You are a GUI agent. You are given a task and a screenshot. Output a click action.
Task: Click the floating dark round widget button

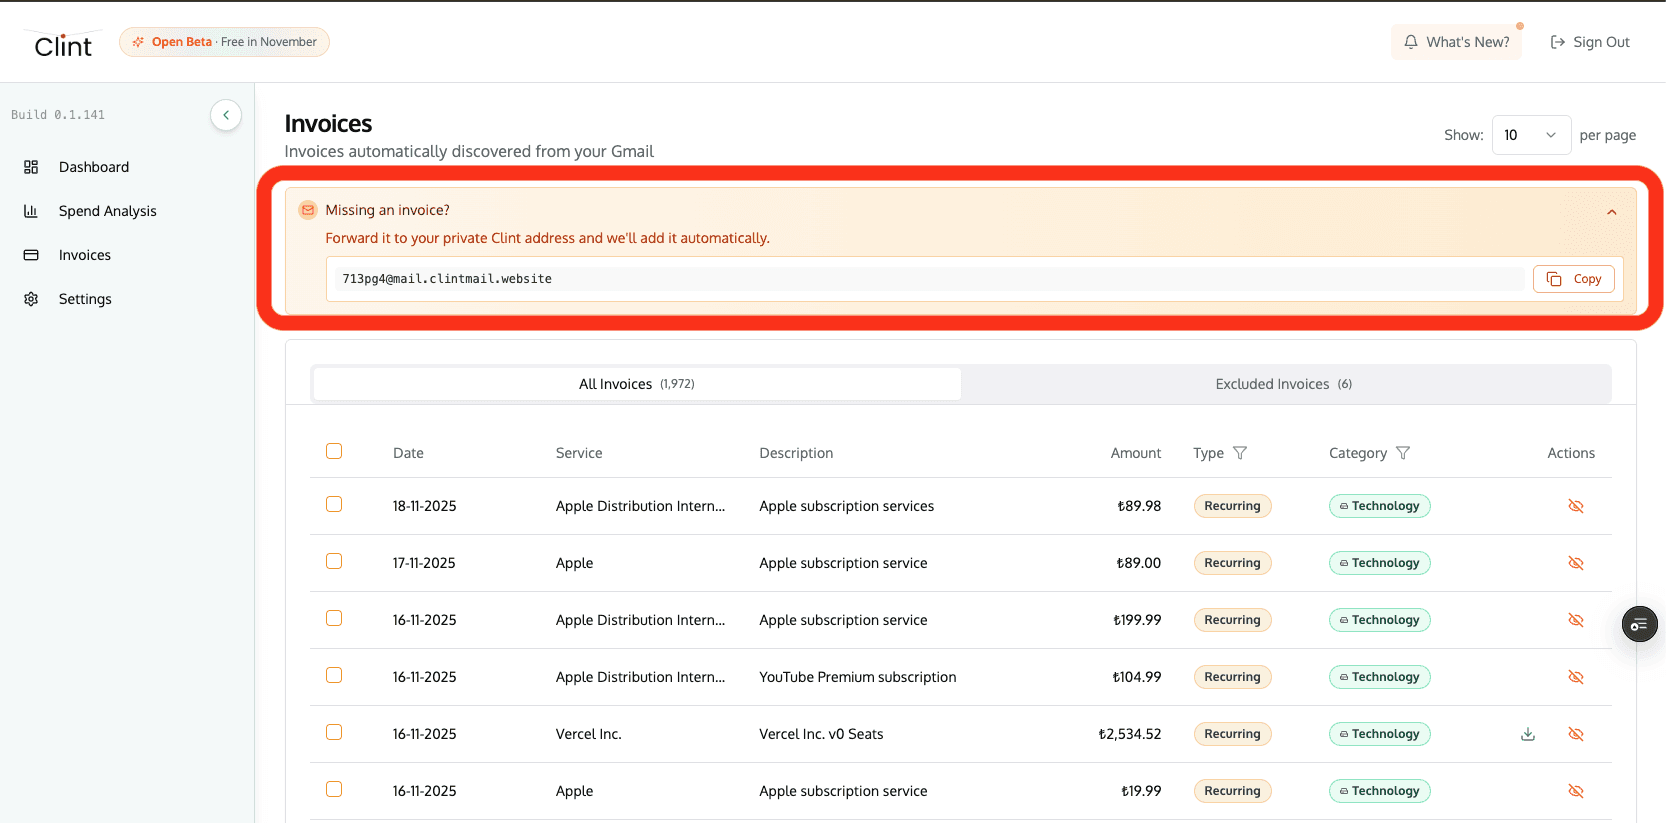[x=1640, y=625]
